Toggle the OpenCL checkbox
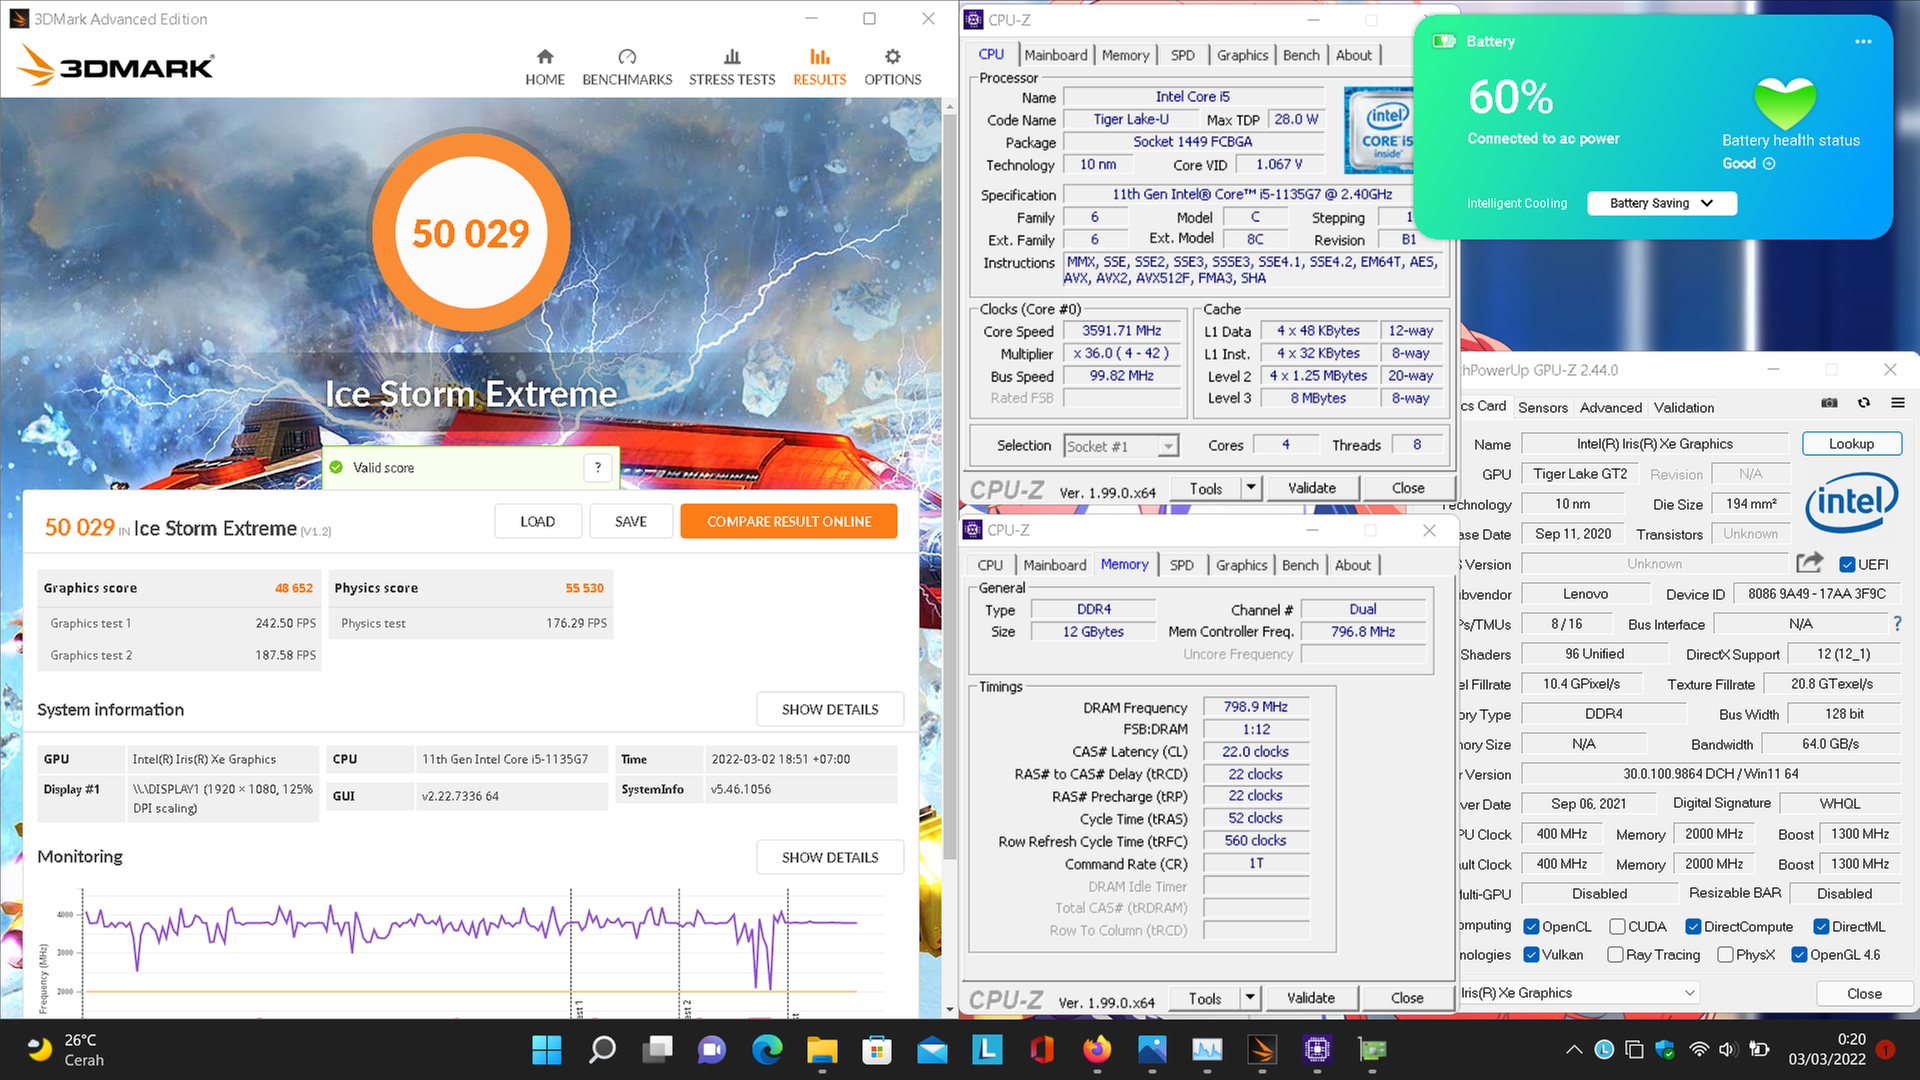Viewport: 1920px width, 1080px height. click(1531, 927)
